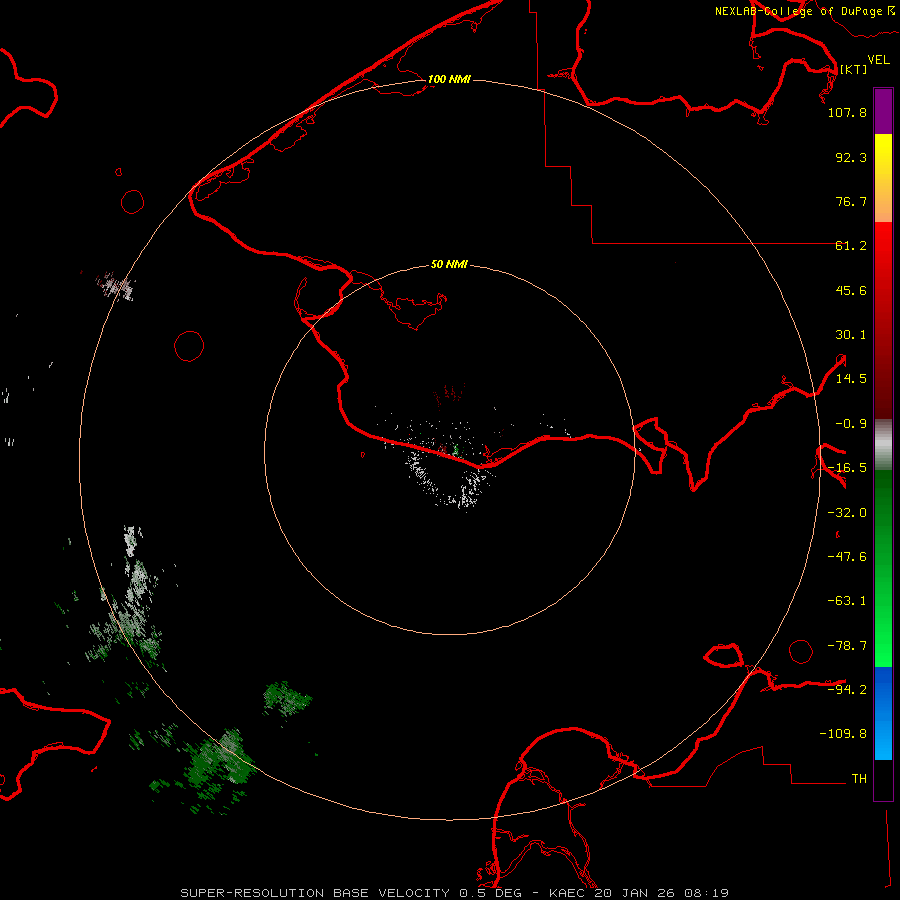Click the 76.7 velocity scale value
The width and height of the screenshot is (900, 900).
coord(851,201)
